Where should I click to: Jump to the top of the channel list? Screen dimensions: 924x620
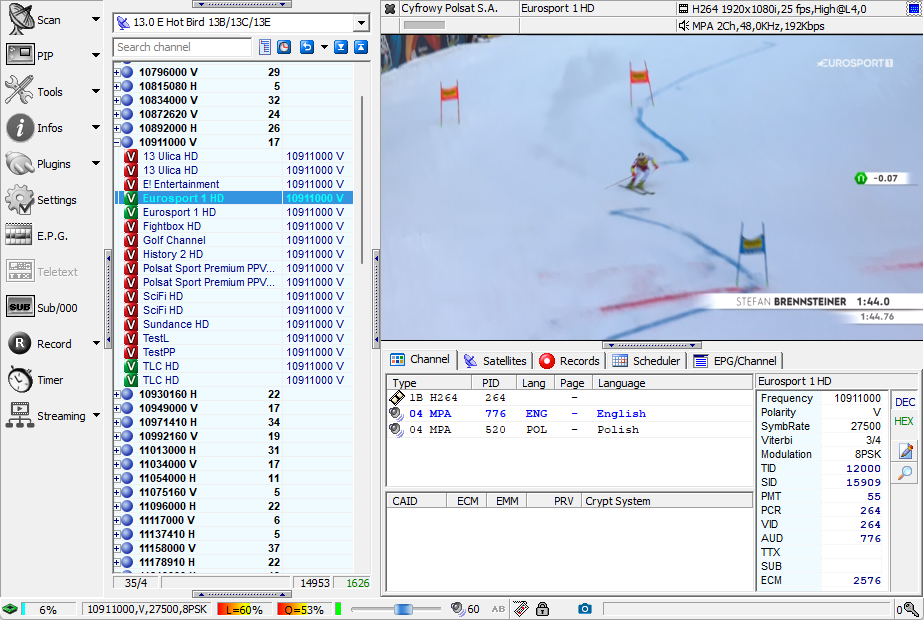coord(361,47)
